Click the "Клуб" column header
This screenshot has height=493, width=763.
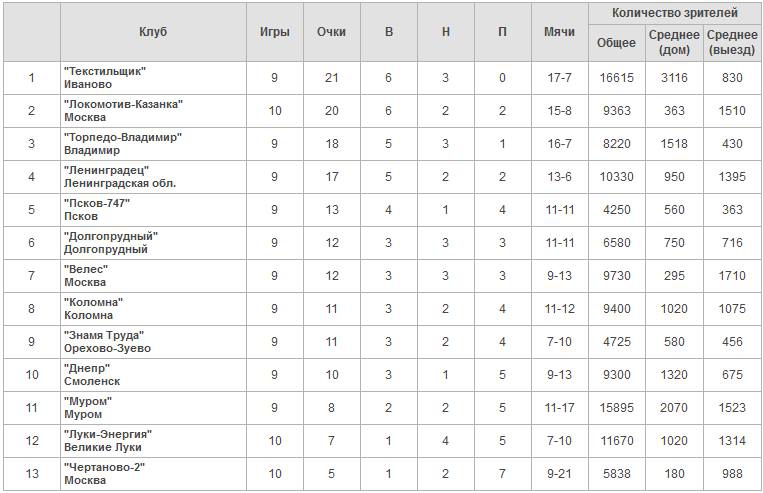(153, 32)
